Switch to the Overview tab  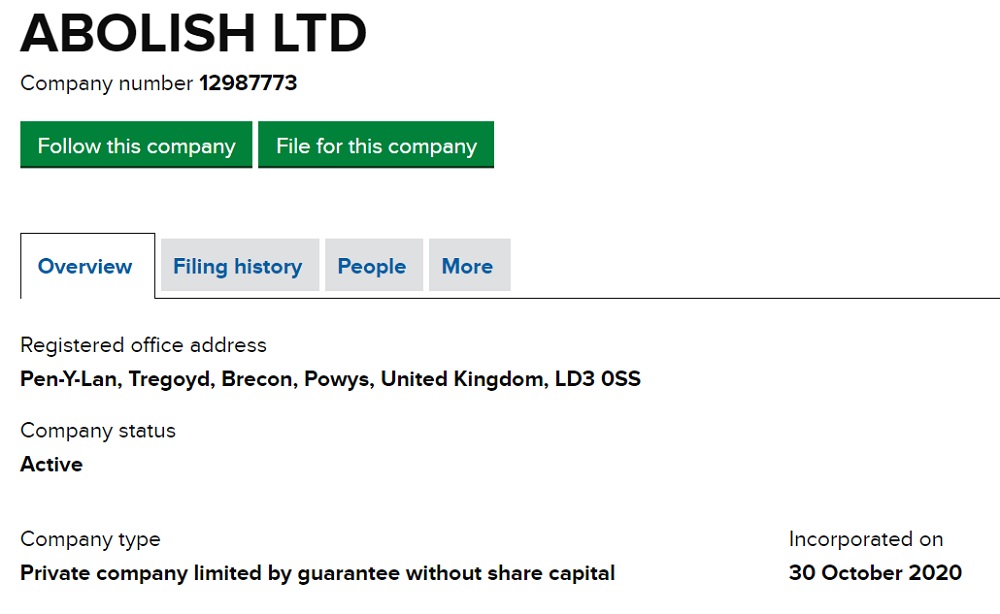pyautogui.click(x=85, y=266)
